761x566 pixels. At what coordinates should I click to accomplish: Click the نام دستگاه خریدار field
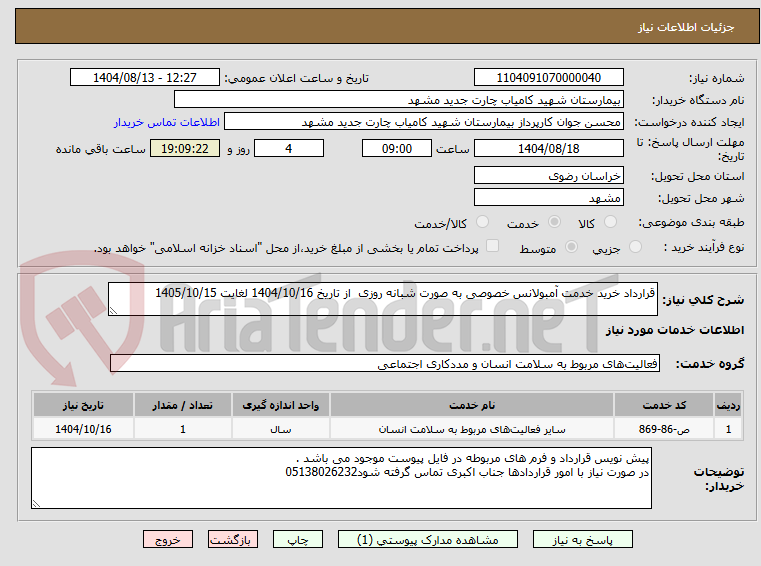coord(398,100)
